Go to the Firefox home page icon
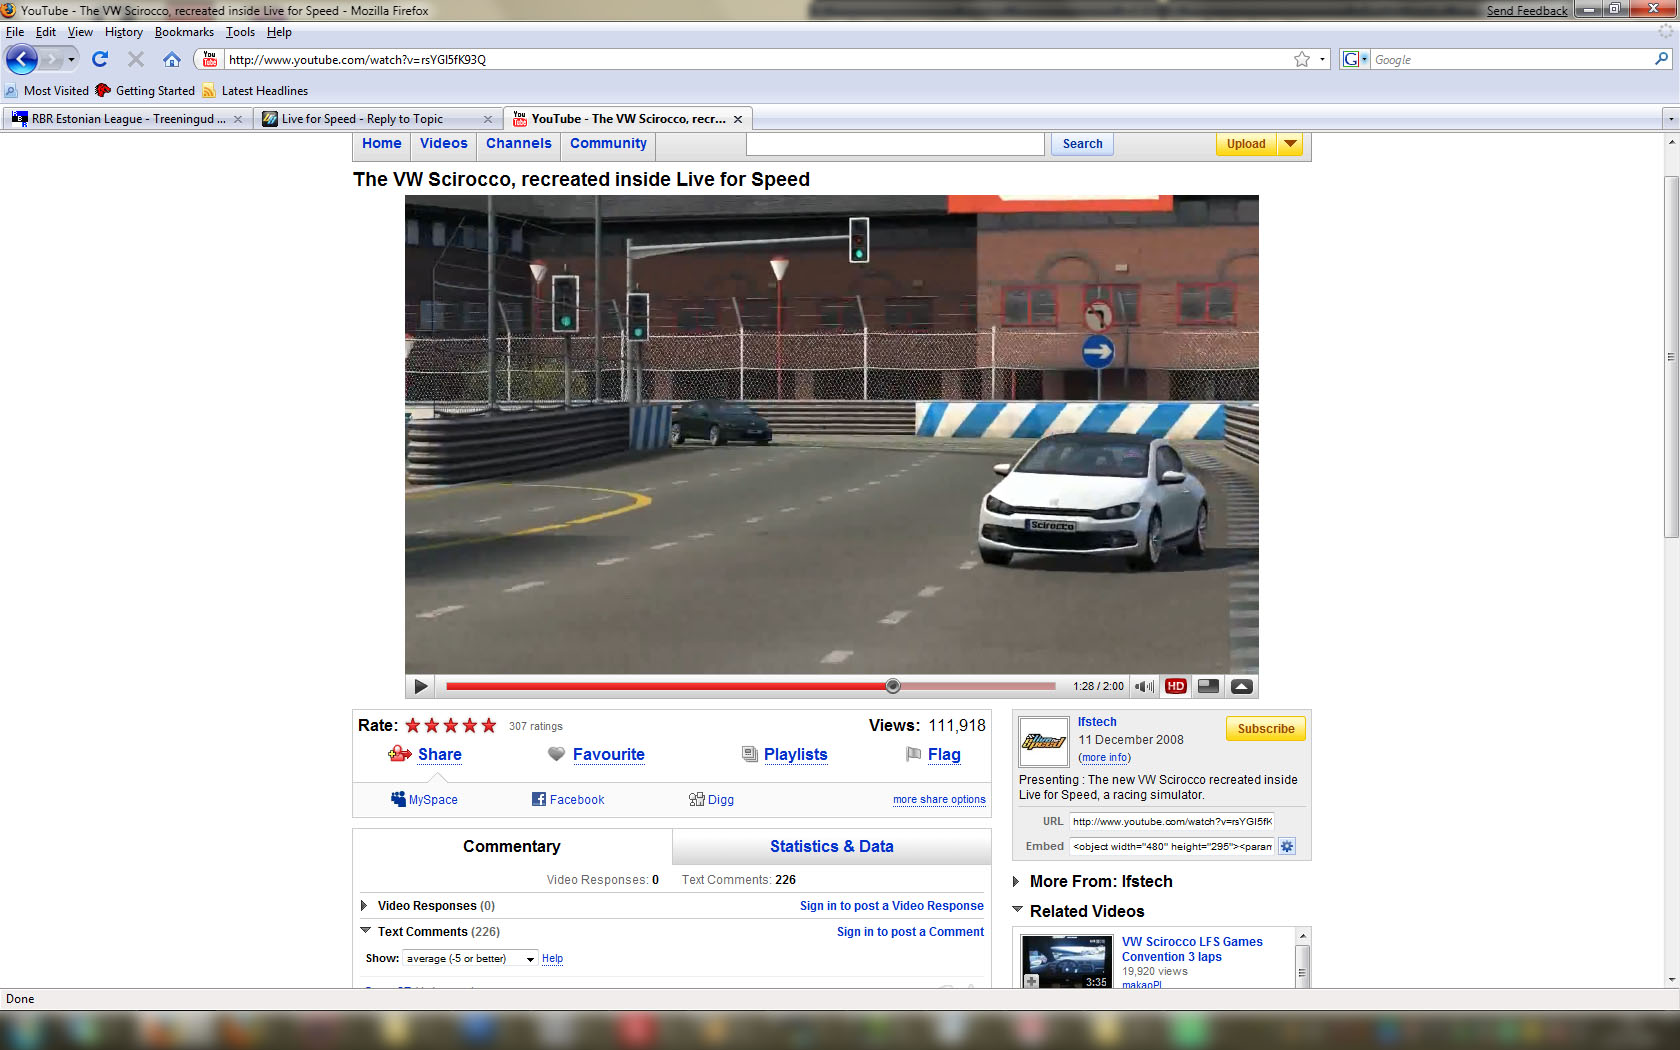Image resolution: width=1680 pixels, height=1050 pixels. tap(172, 59)
